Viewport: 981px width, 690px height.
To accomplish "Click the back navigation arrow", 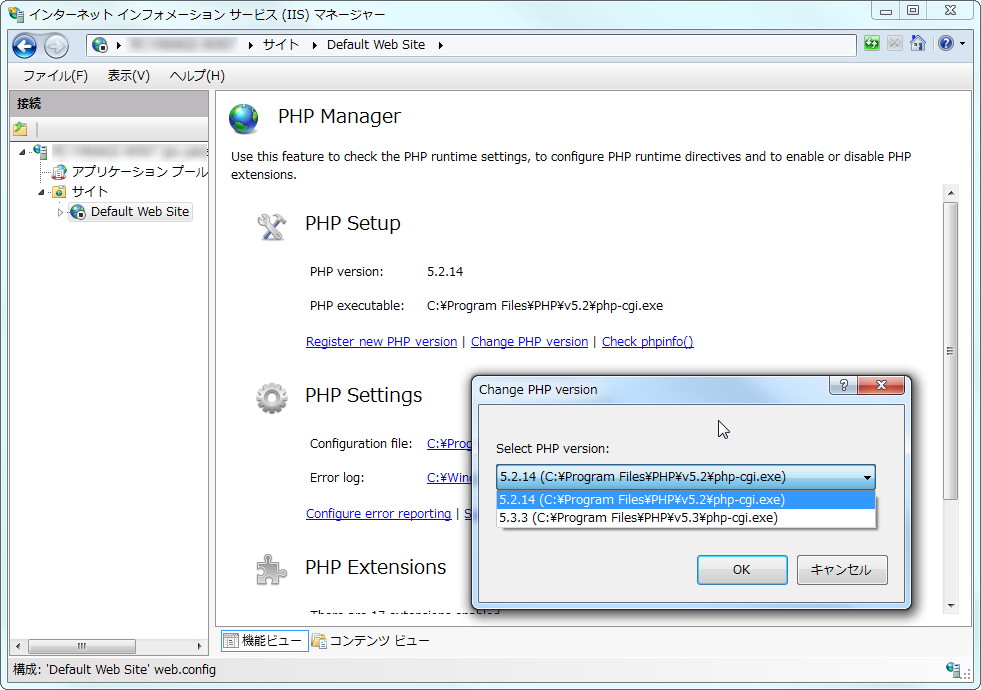I will coord(23,45).
